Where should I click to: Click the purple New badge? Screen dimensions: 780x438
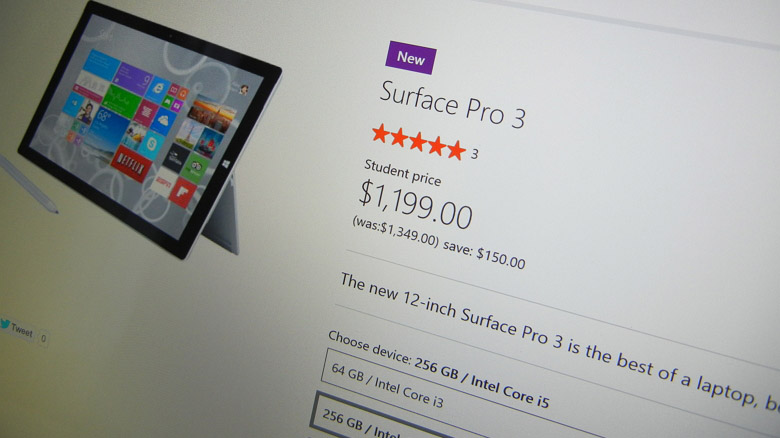pos(411,58)
